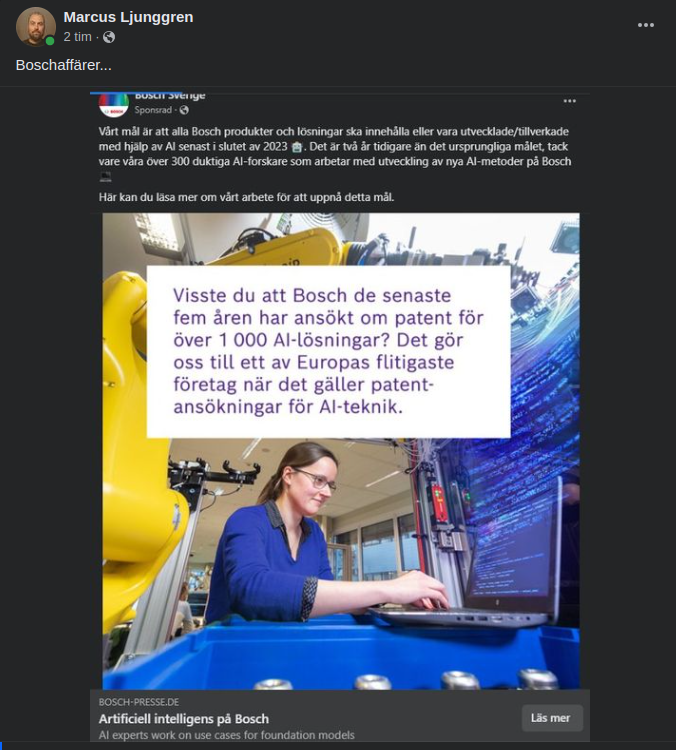676x750 pixels.
Task: Click the 'Sponsrad' label
Action: coord(153,110)
